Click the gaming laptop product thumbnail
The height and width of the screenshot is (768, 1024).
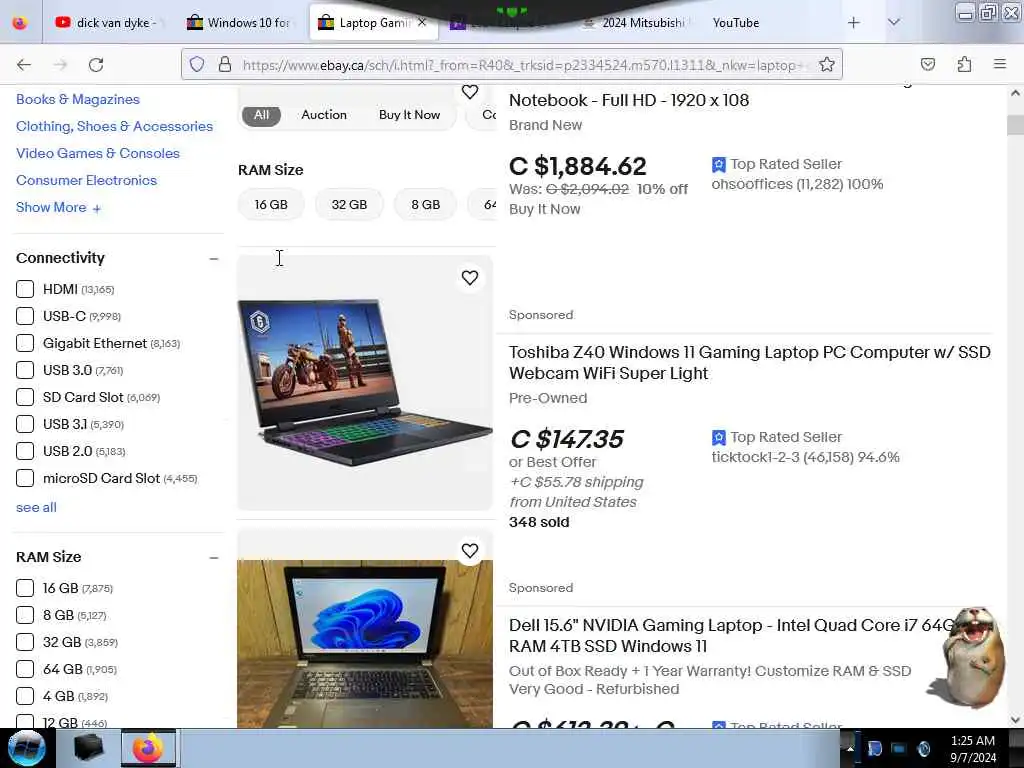(364, 383)
